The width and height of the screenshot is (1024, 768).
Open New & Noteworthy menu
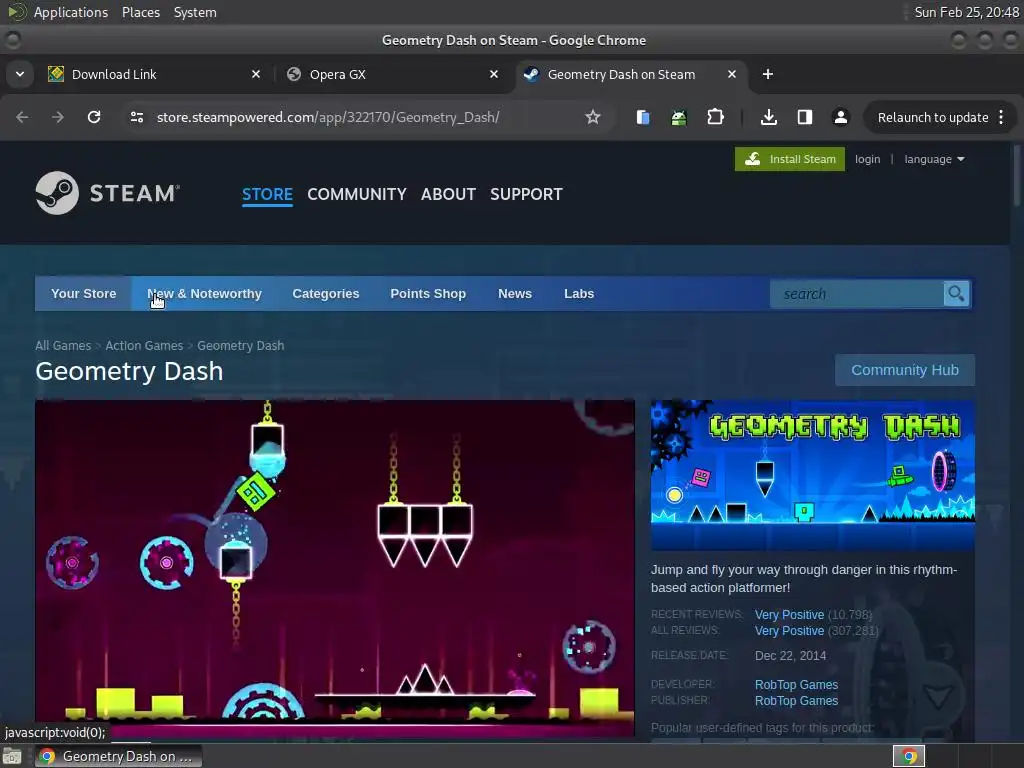[x=204, y=294]
